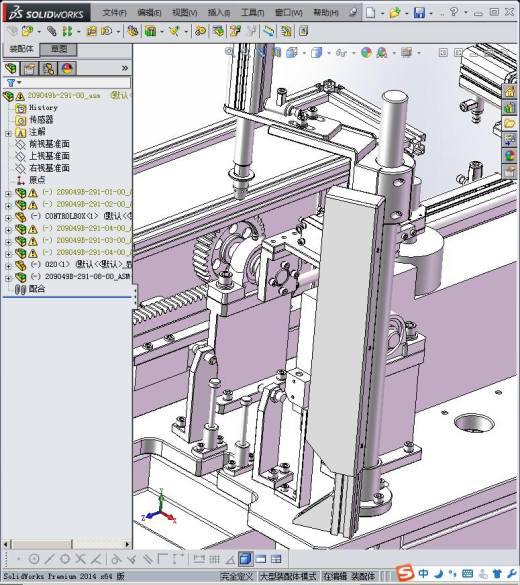Switch to the 装配体 tab

[21, 49]
